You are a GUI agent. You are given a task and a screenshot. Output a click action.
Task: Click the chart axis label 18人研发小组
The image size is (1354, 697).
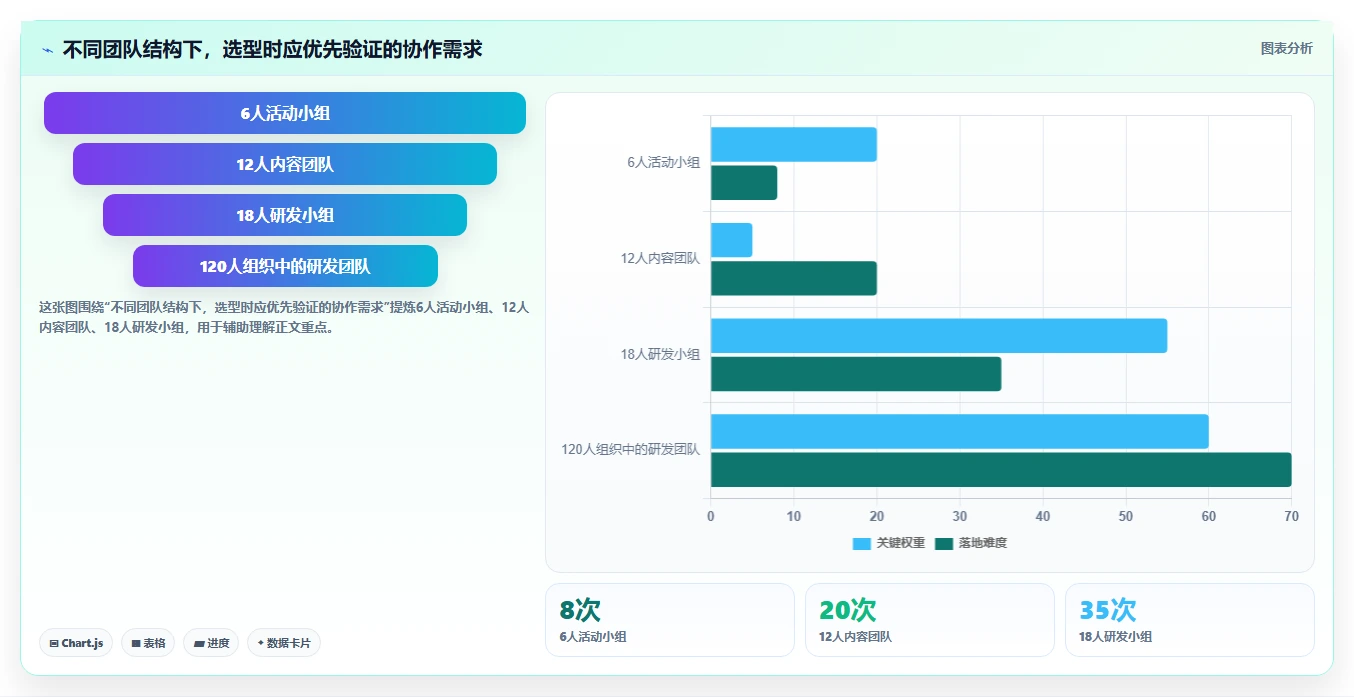click(x=660, y=354)
